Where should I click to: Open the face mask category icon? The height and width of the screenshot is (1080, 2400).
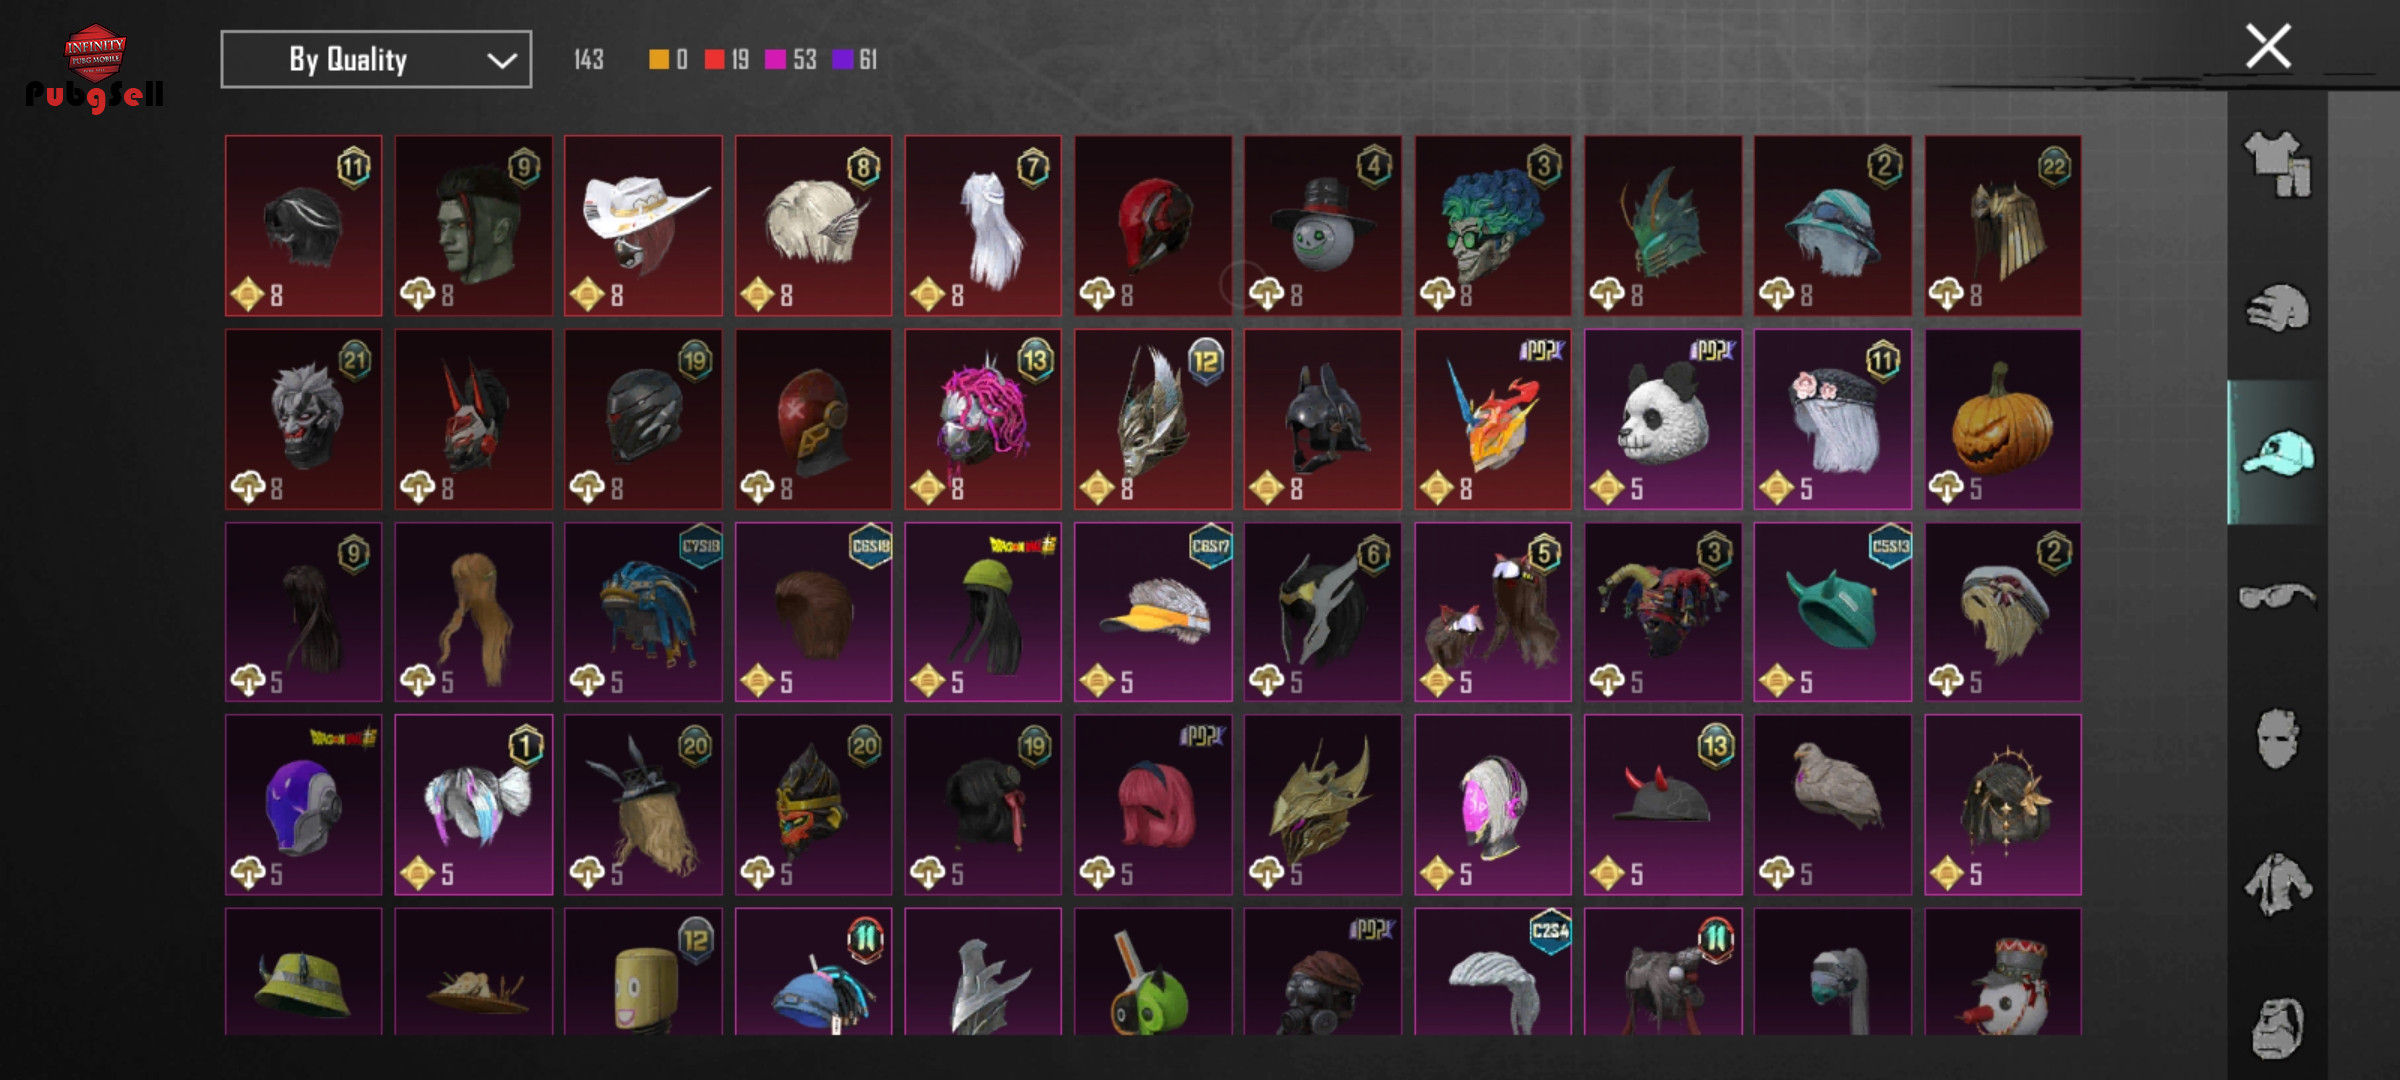(x=2278, y=740)
